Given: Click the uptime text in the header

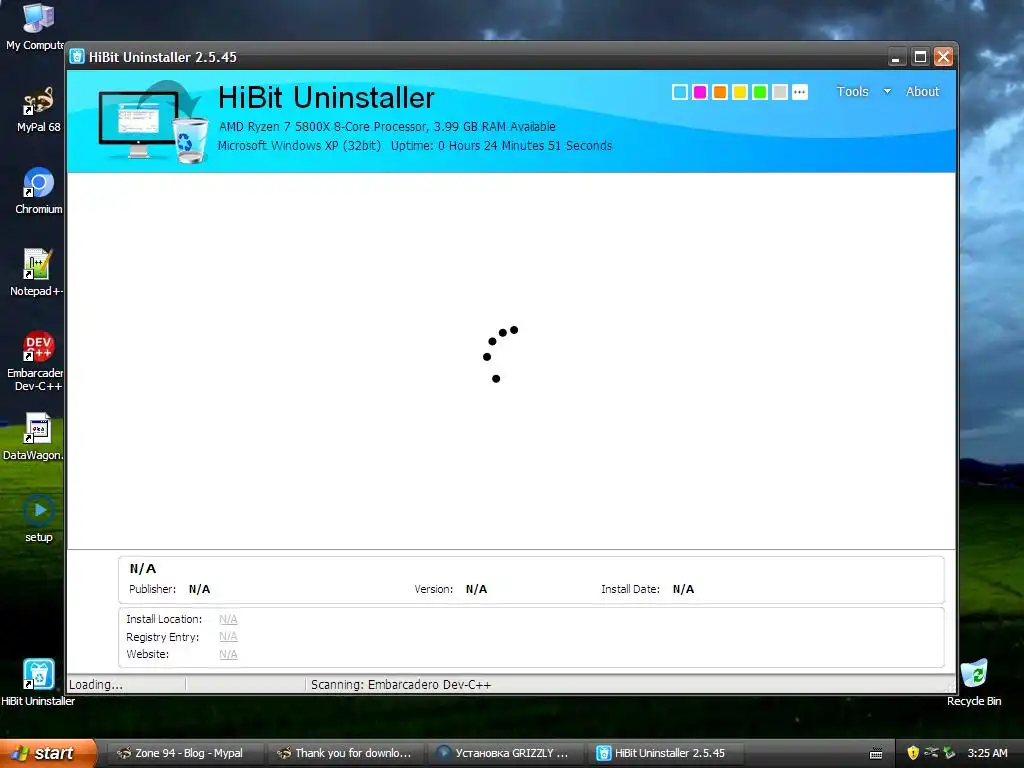Looking at the screenshot, I should (501, 146).
